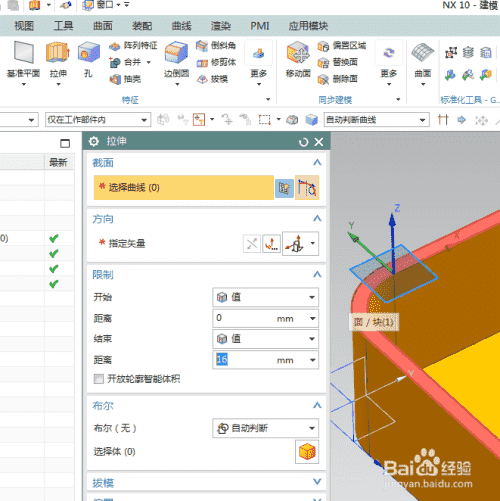Expand the 同步建模 group options arrow

(398, 99)
